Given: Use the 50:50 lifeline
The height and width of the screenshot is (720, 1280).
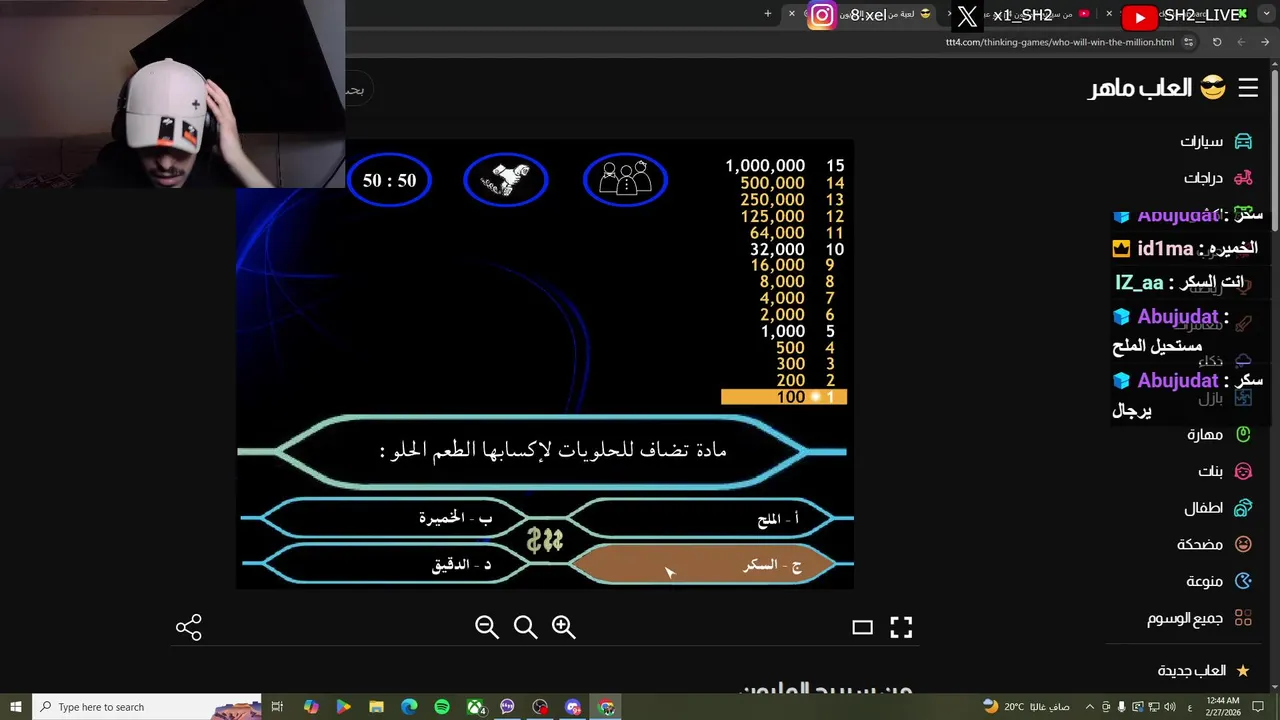Looking at the screenshot, I should coord(389,180).
